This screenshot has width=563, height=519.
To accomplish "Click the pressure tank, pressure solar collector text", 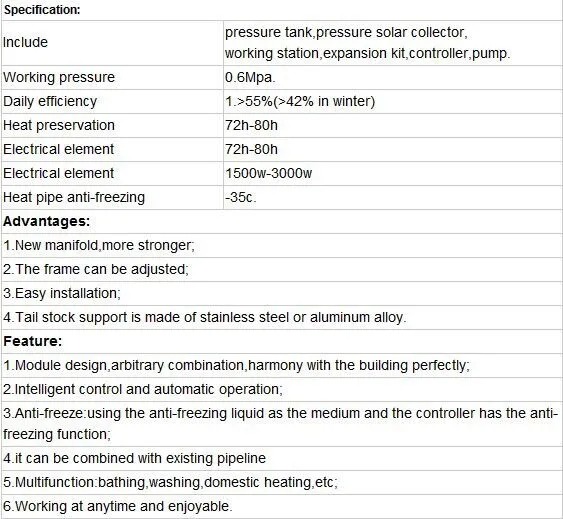I will pos(346,32).
